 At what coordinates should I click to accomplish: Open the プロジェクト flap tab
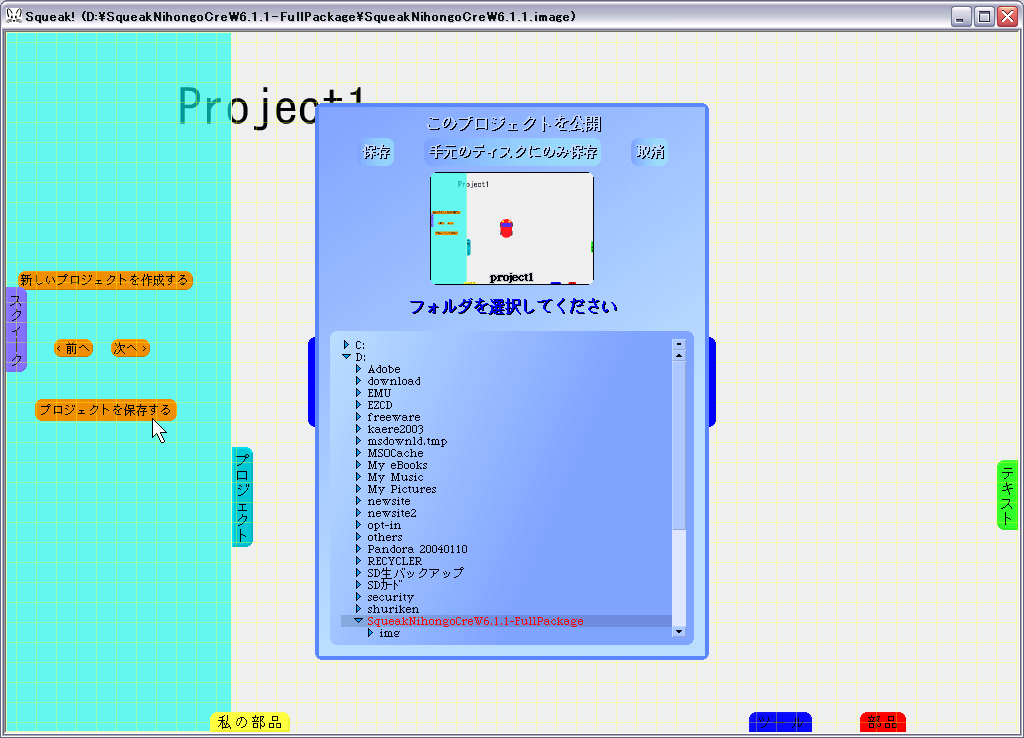[x=242, y=497]
